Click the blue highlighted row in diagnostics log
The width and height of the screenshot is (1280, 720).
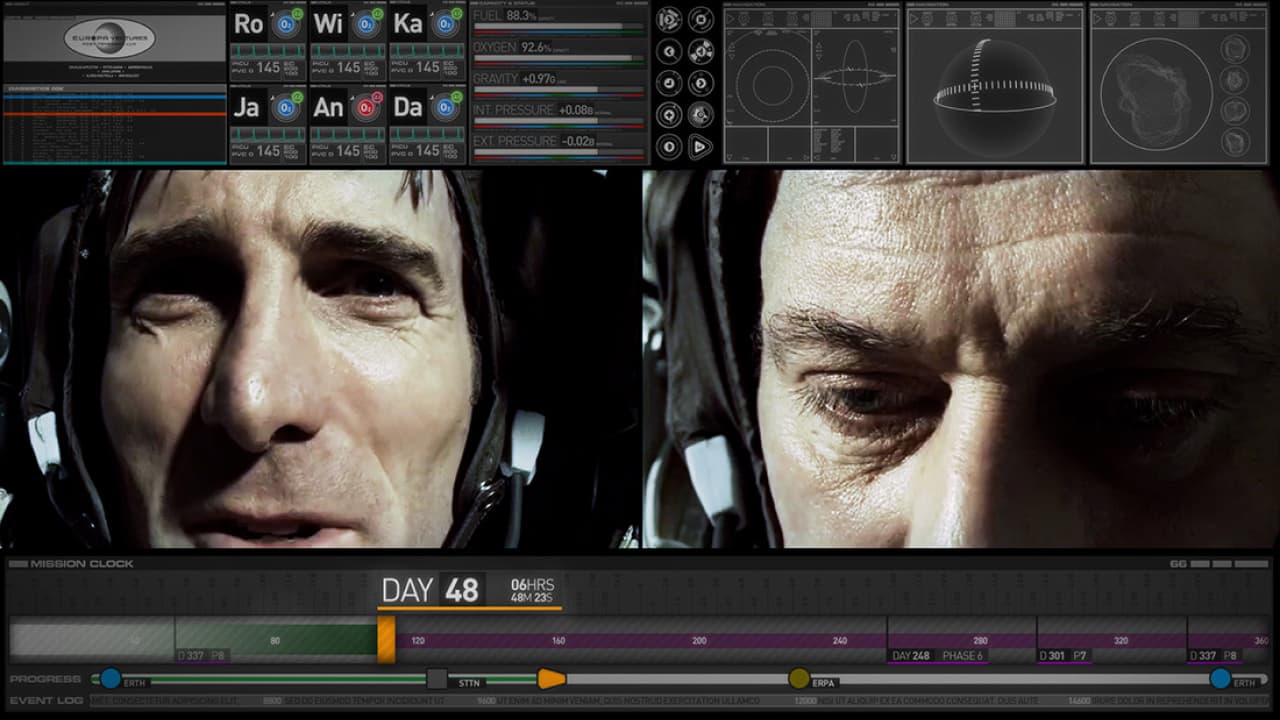(115, 98)
